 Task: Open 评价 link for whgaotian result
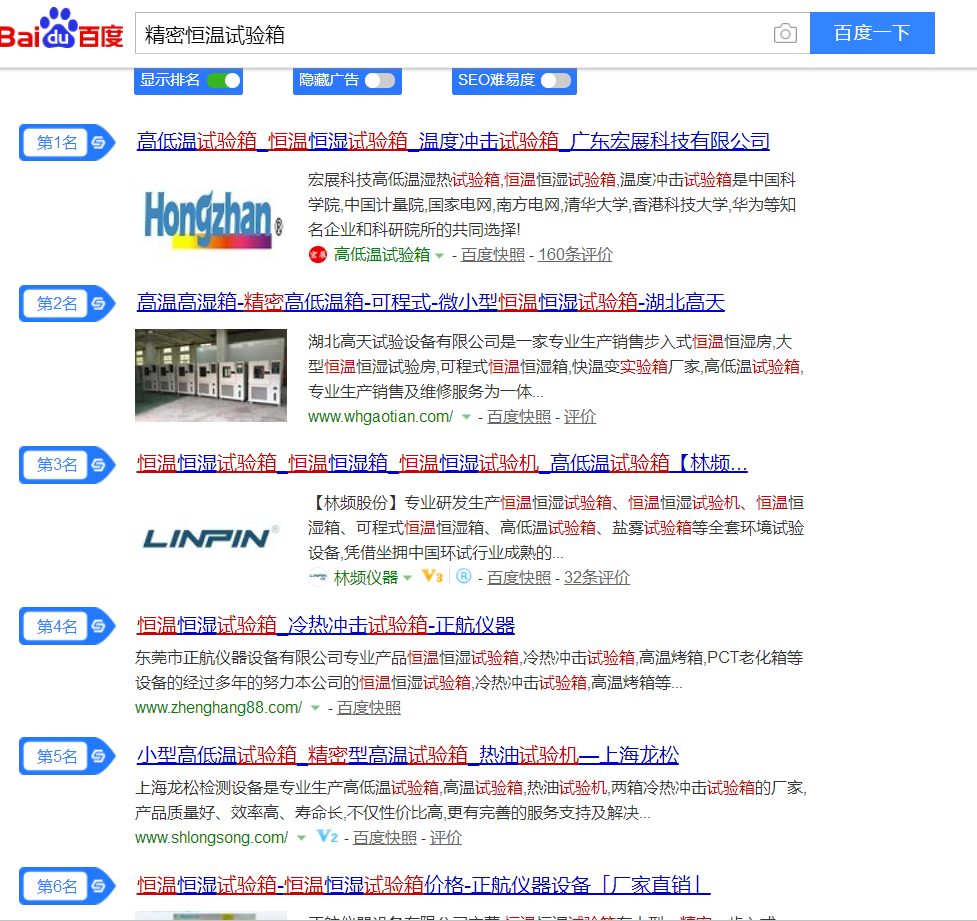[580, 417]
